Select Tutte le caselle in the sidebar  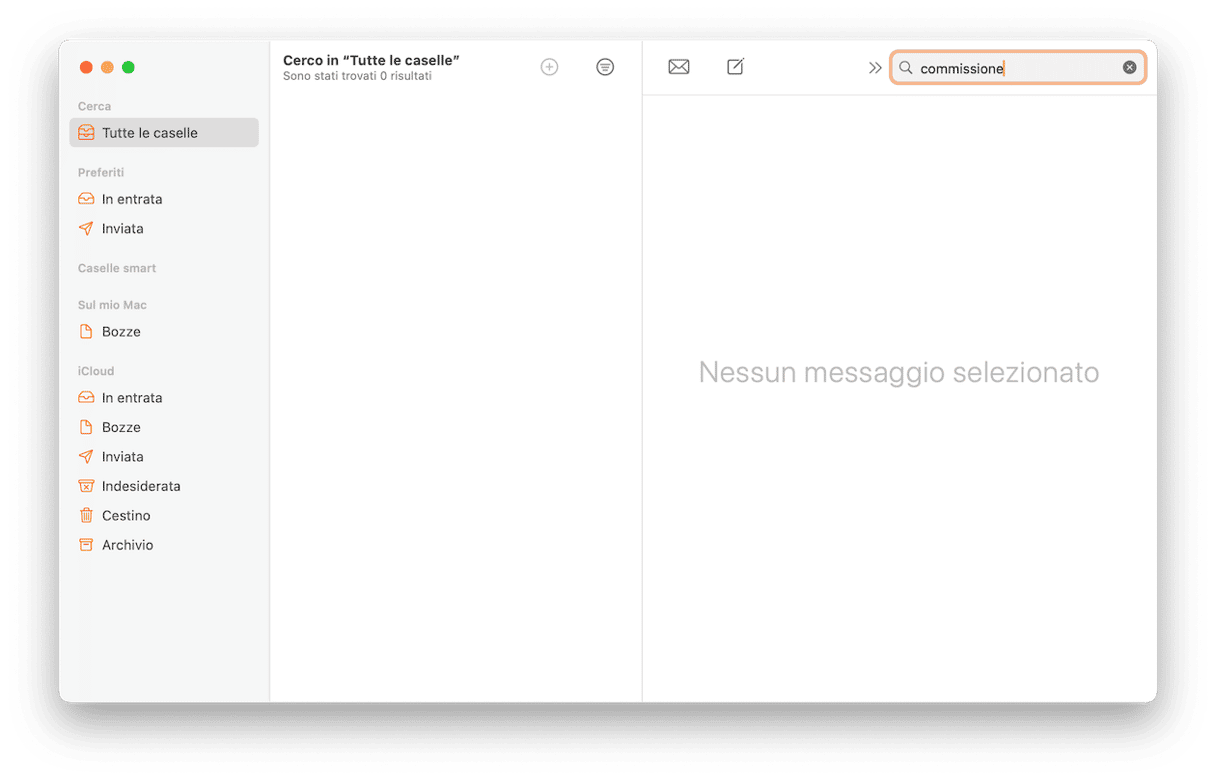(164, 133)
